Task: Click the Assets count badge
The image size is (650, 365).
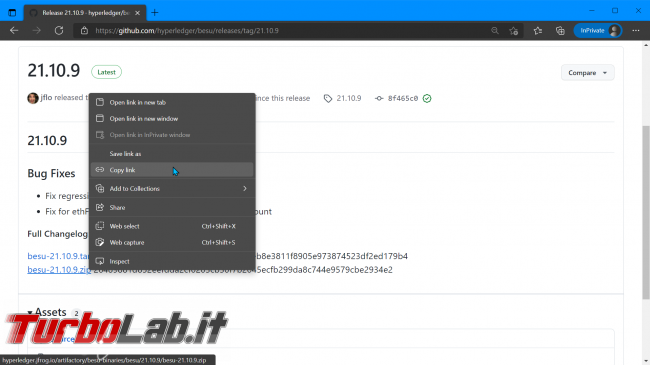Action: click(x=76, y=313)
